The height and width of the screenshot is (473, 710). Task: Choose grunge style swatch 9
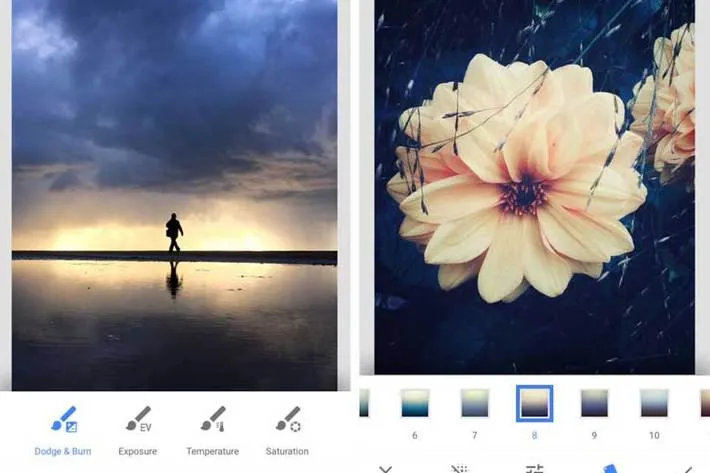point(594,403)
